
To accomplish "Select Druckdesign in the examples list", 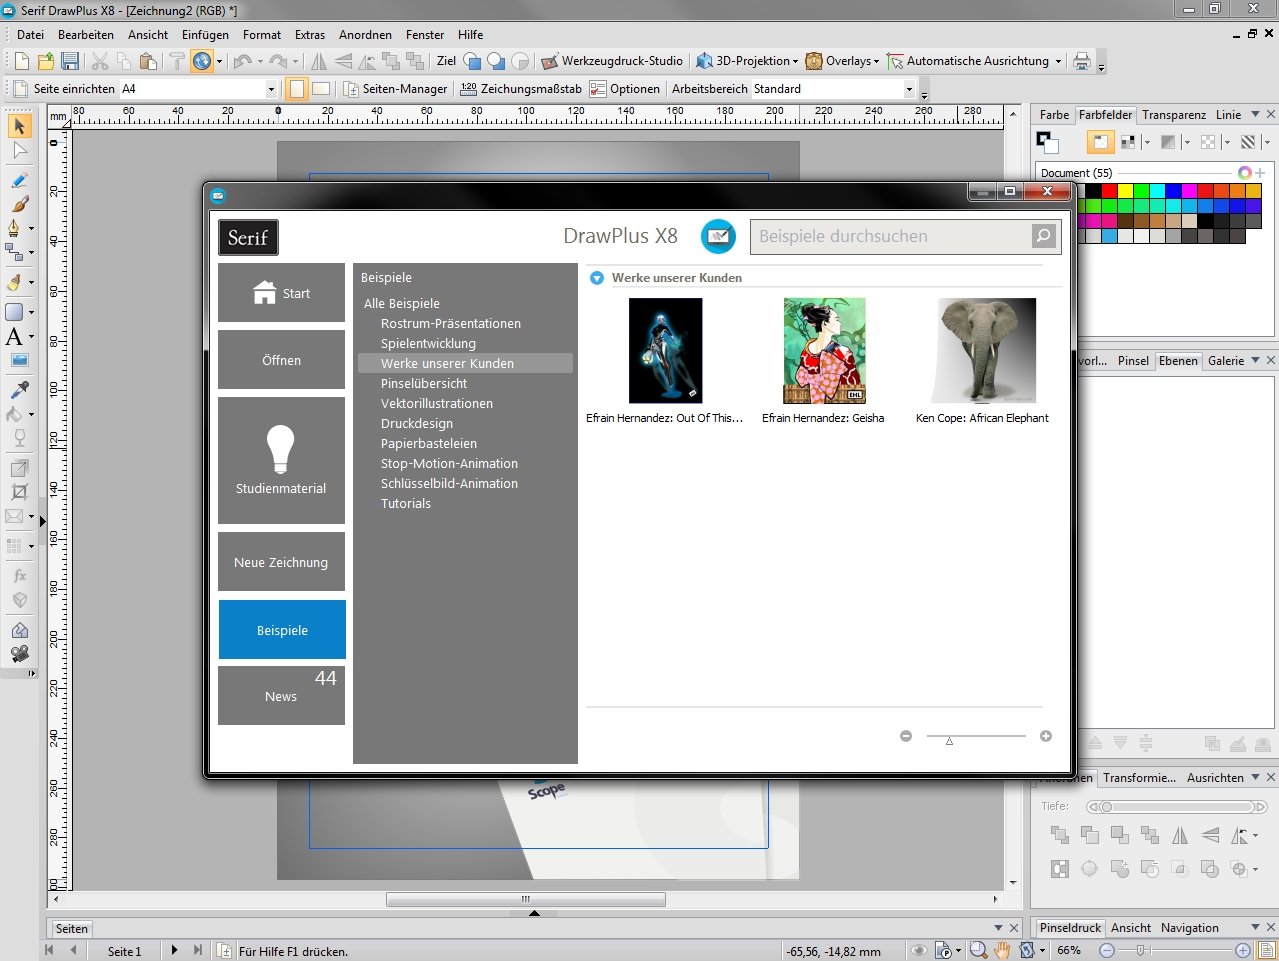I will pos(417,423).
